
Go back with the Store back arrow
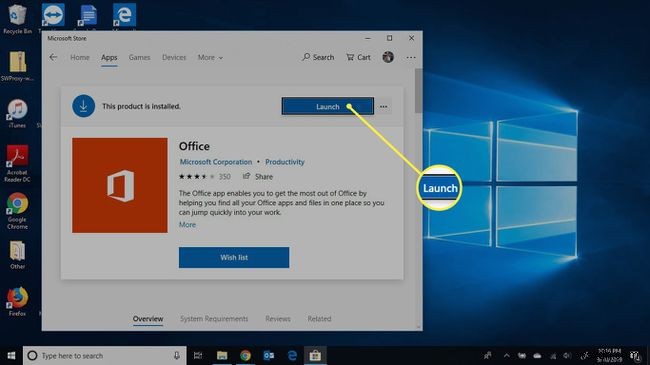pos(53,57)
